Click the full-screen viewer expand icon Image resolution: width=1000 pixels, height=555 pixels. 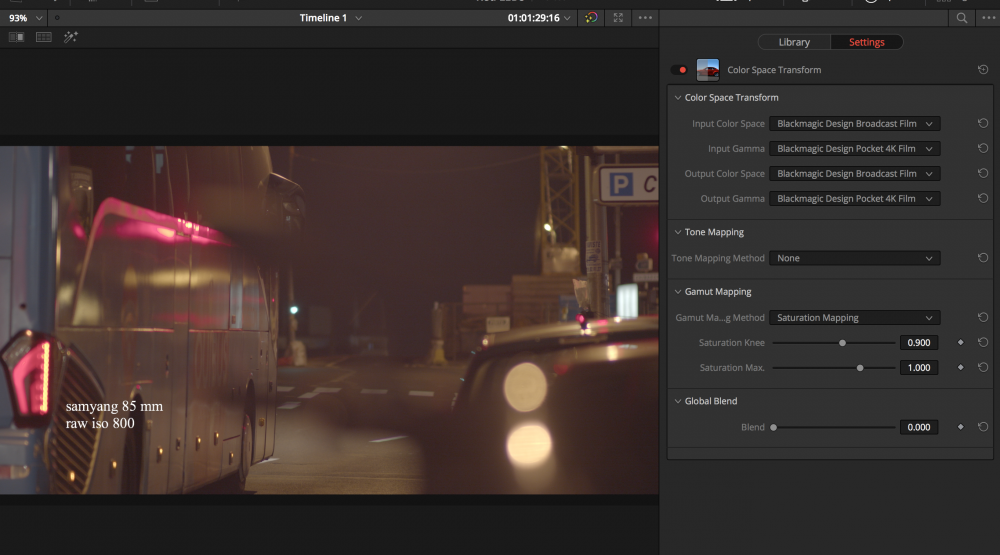click(x=618, y=18)
